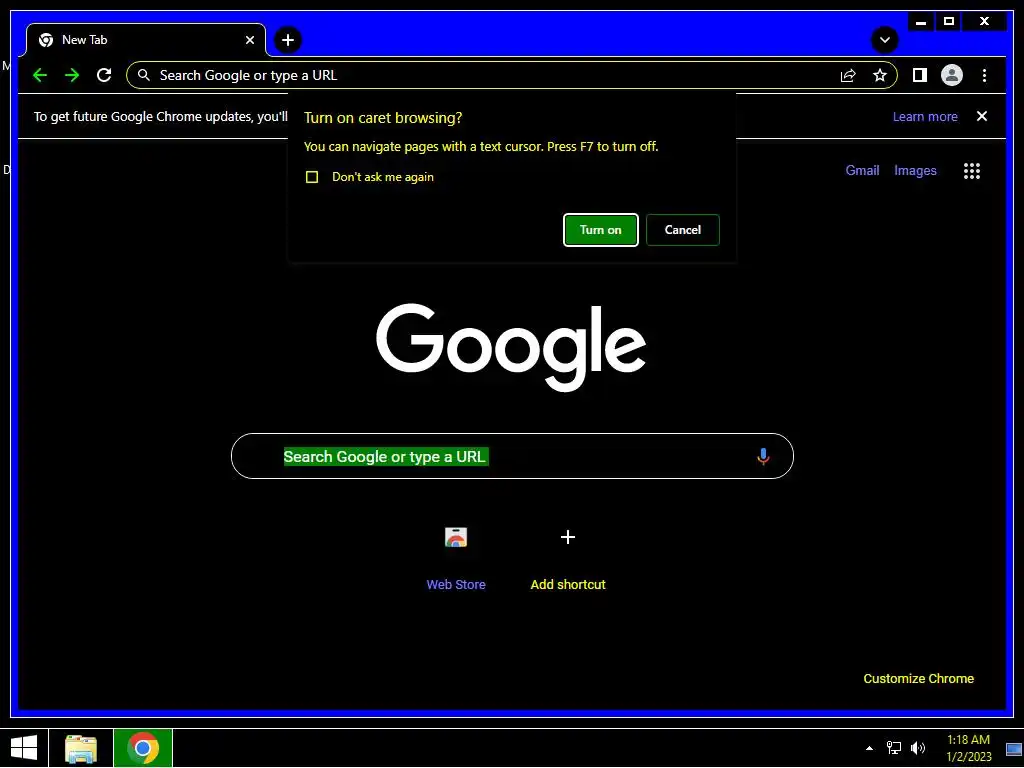1024x768 pixels.
Task: Open the profile avatar menu
Action: point(952,75)
